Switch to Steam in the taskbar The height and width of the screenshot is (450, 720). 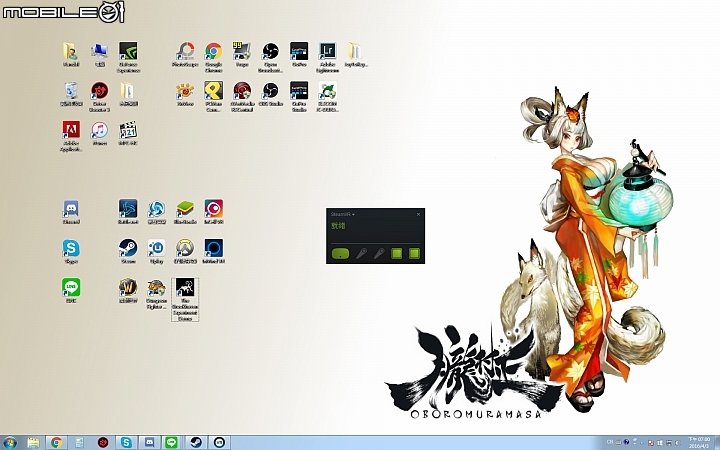pos(196,443)
